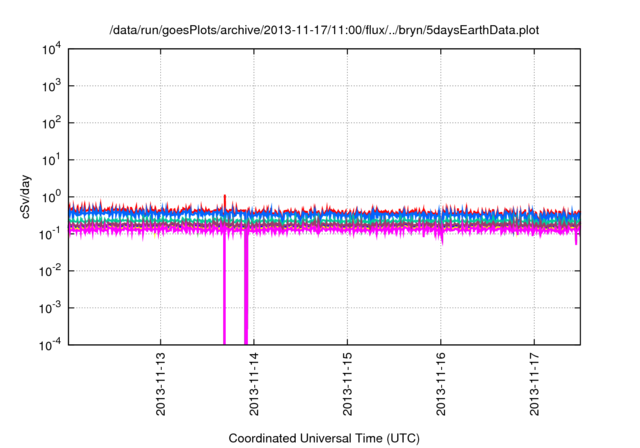Click the 10^3 y-axis tick label
The image size is (640, 448).
(x=51, y=86)
